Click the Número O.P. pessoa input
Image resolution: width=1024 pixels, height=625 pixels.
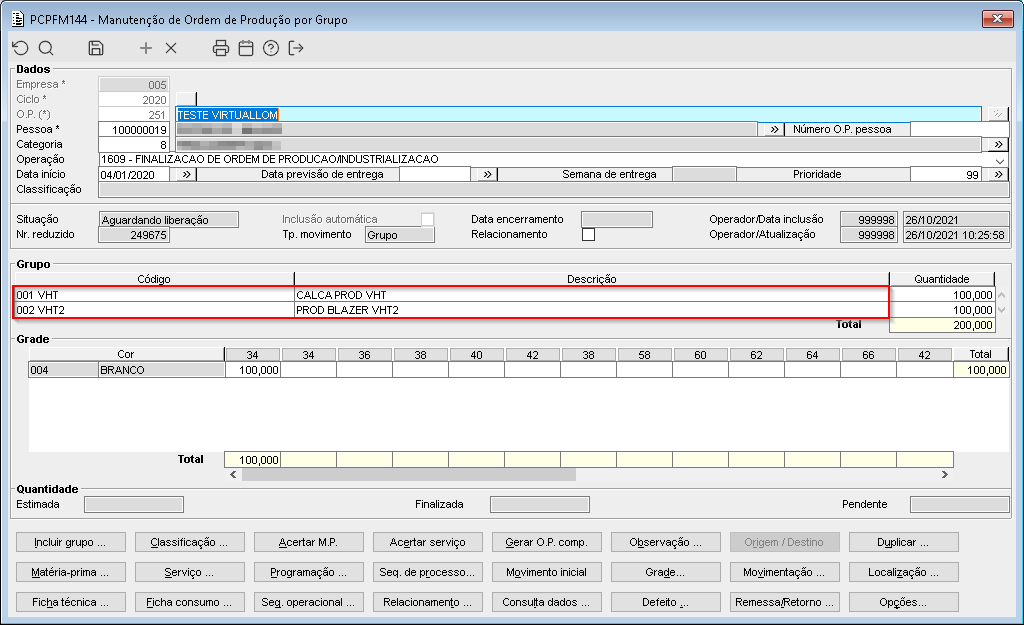(x=959, y=129)
